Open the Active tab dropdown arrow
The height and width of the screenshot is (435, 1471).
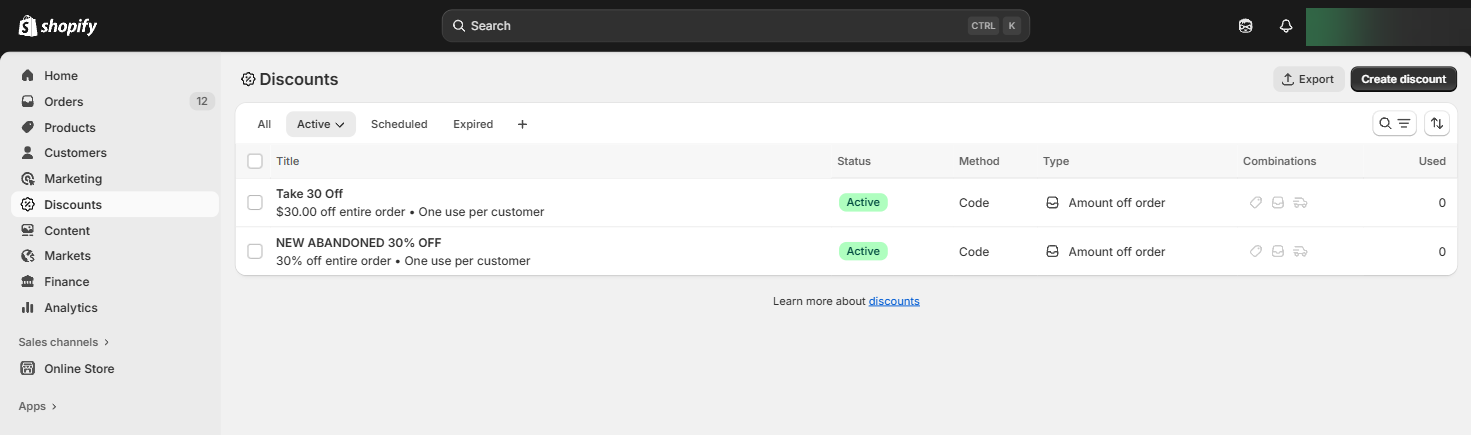pyautogui.click(x=340, y=124)
